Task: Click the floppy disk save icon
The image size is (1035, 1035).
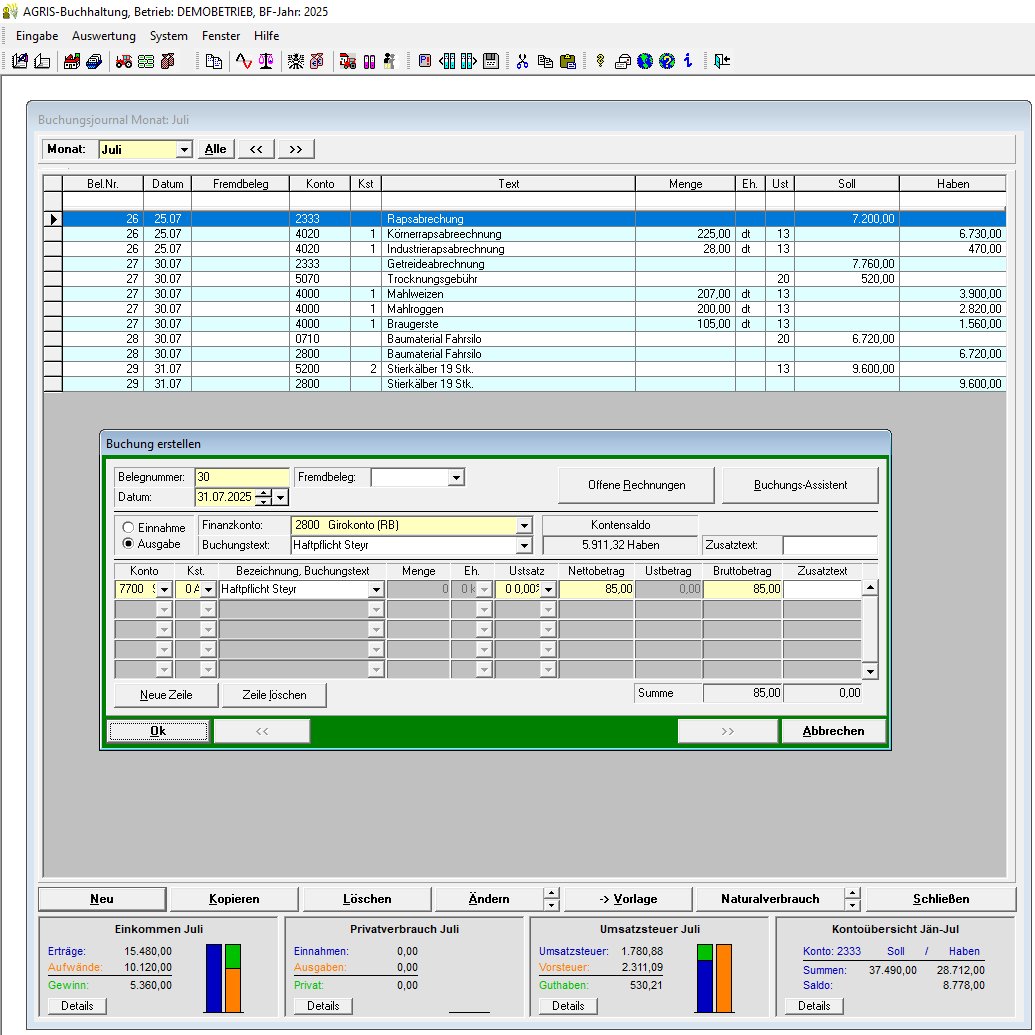Action: (x=491, y=61)
